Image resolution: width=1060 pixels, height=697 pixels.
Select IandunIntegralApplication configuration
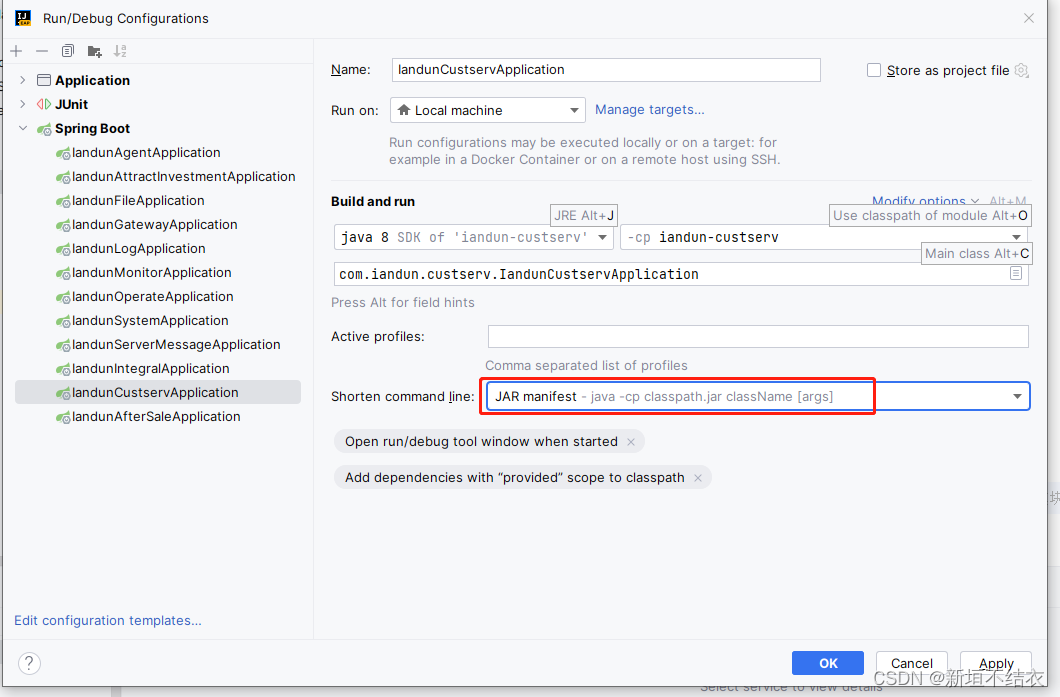[151, 368]
